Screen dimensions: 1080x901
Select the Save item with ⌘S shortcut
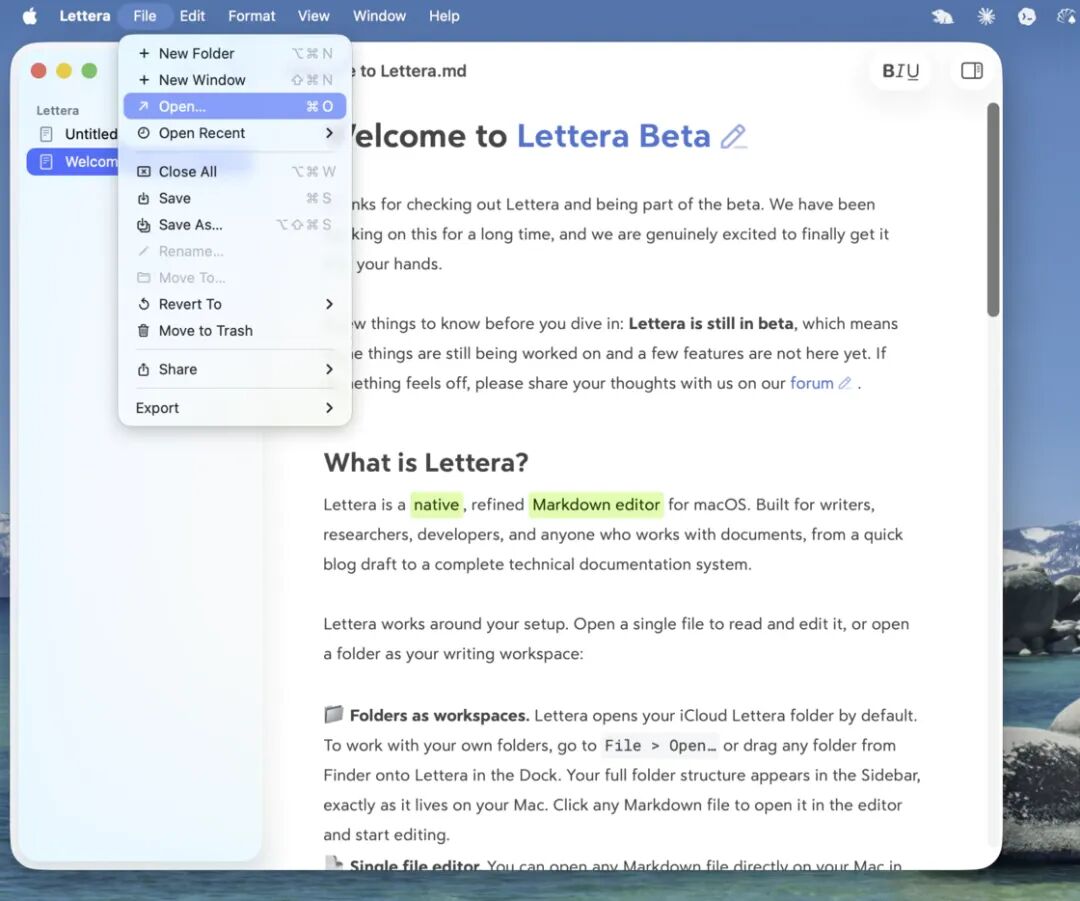click(235, 198)
